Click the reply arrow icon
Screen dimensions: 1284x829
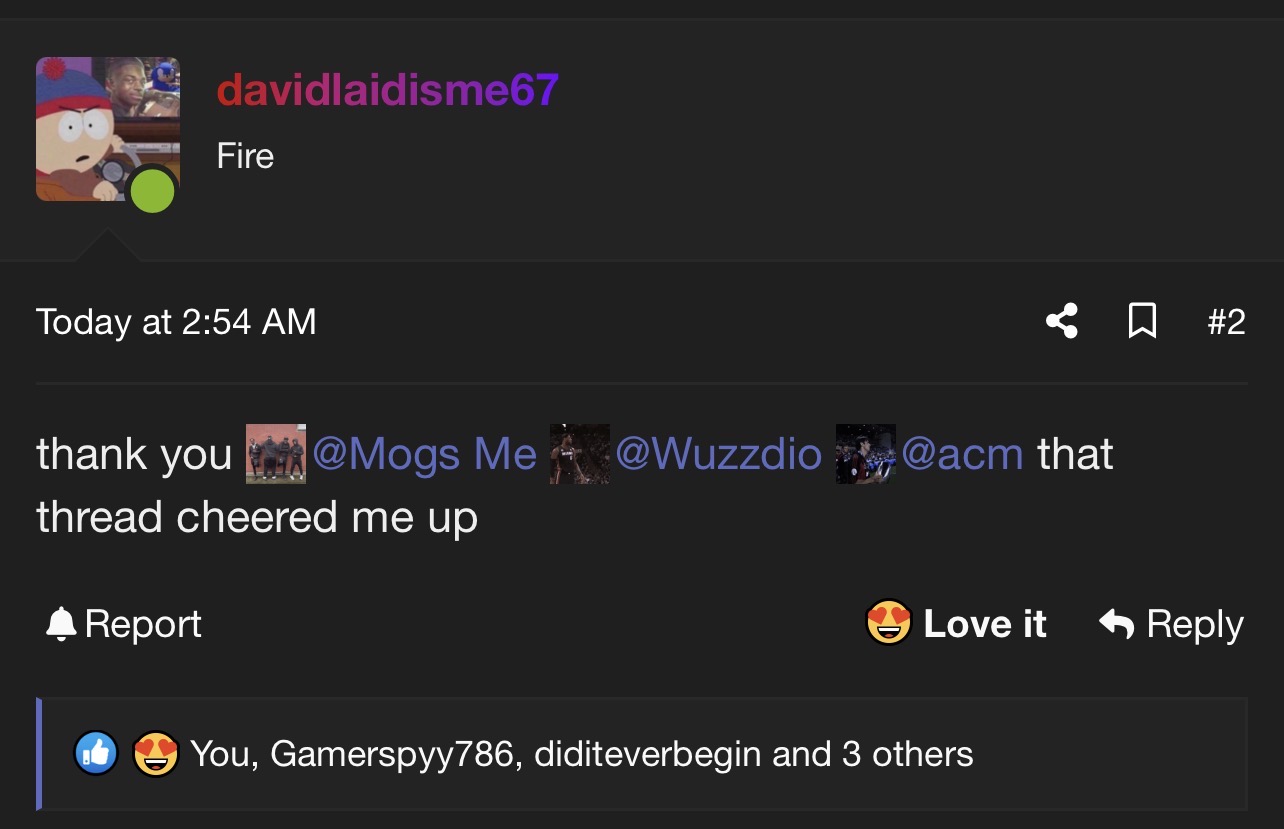tap(1116, 624)
